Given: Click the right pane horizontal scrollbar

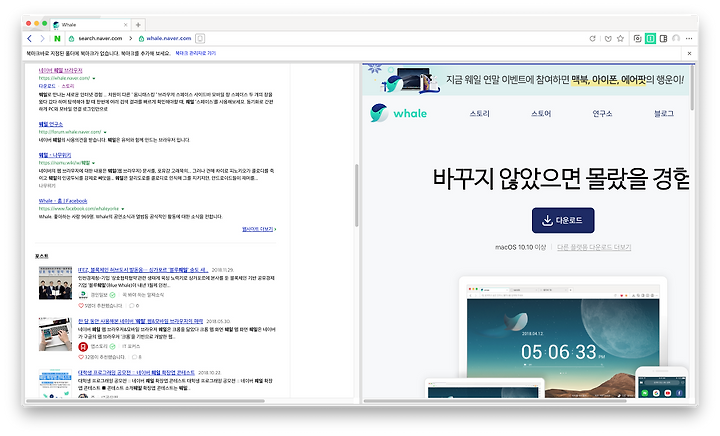Looking at the screenshot, I should pos(495,401).
